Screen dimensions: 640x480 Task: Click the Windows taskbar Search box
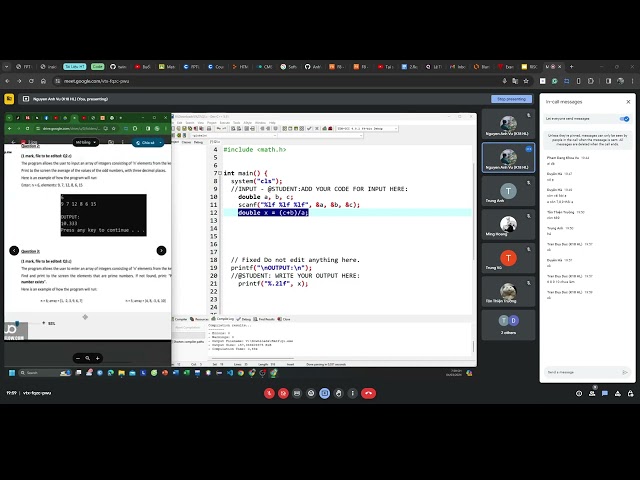coord(45,373)
